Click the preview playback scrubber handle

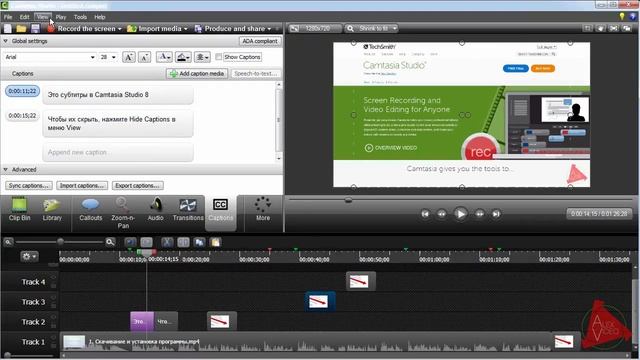pos(348,200)
